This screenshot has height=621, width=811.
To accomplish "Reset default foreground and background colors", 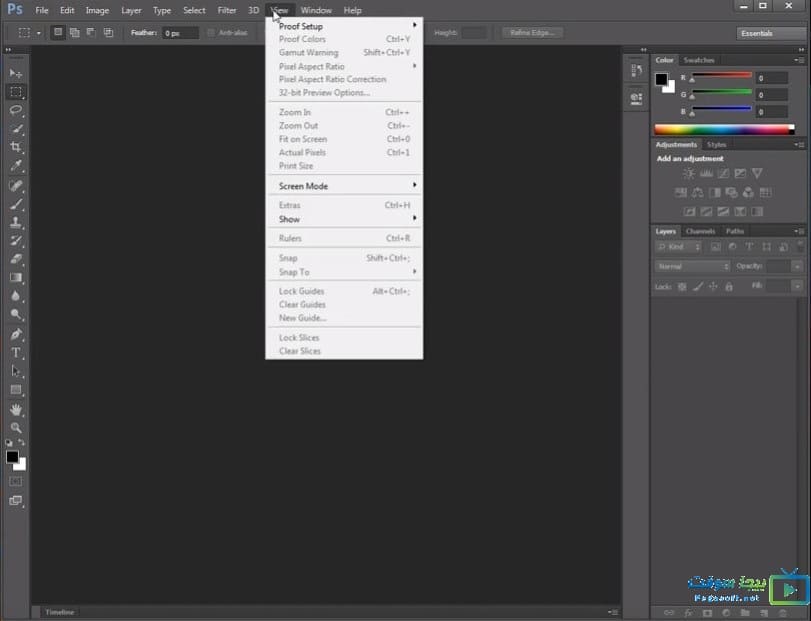I will click(9, 443).
